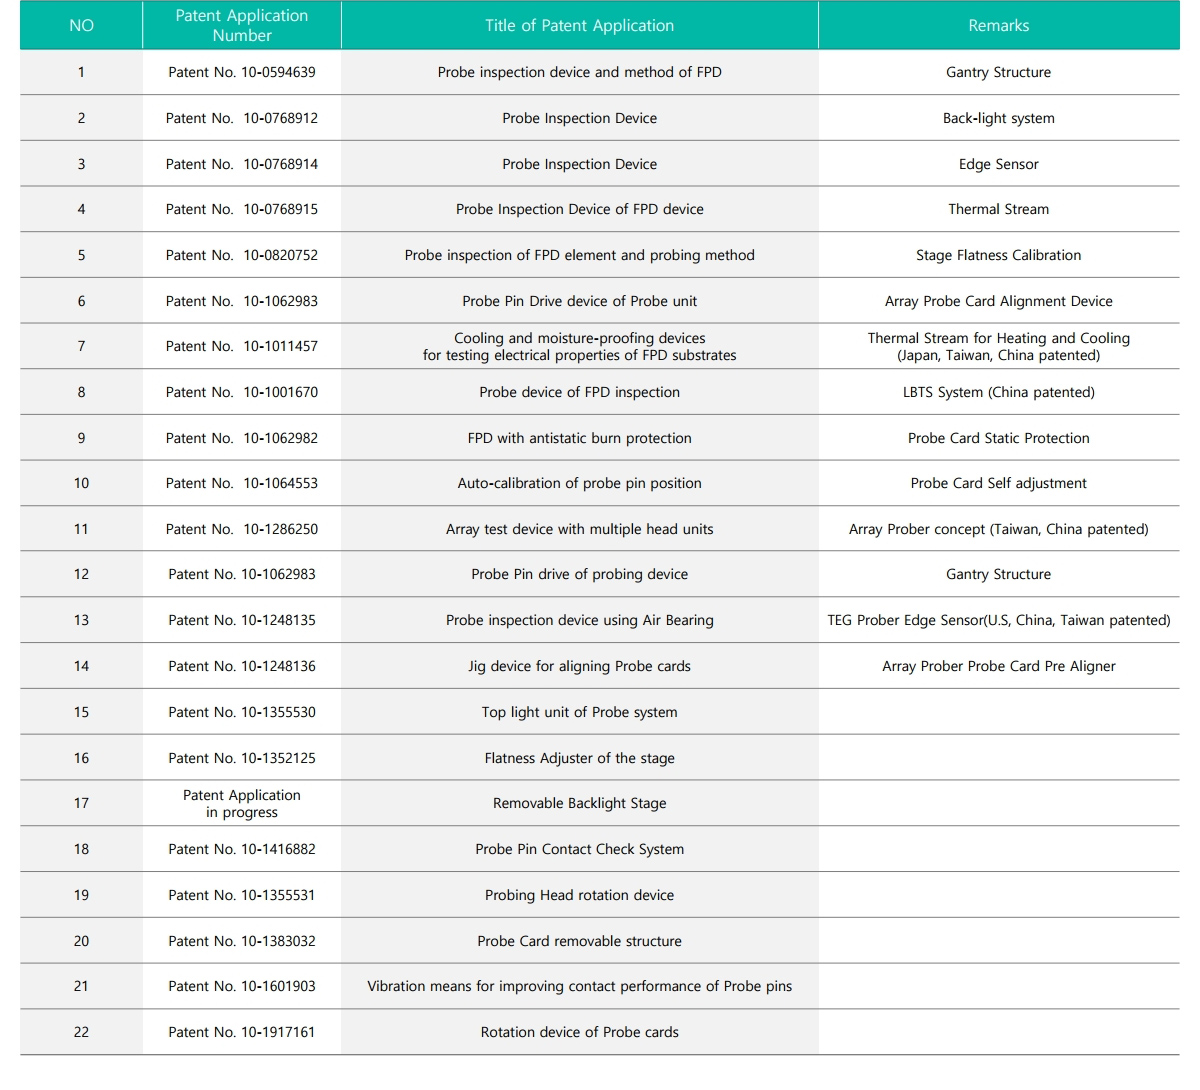This screenshot has width=1200, height=1090.
Task: Select cell 'Patent No. 10-1001670'
Action: click(242, 392)
